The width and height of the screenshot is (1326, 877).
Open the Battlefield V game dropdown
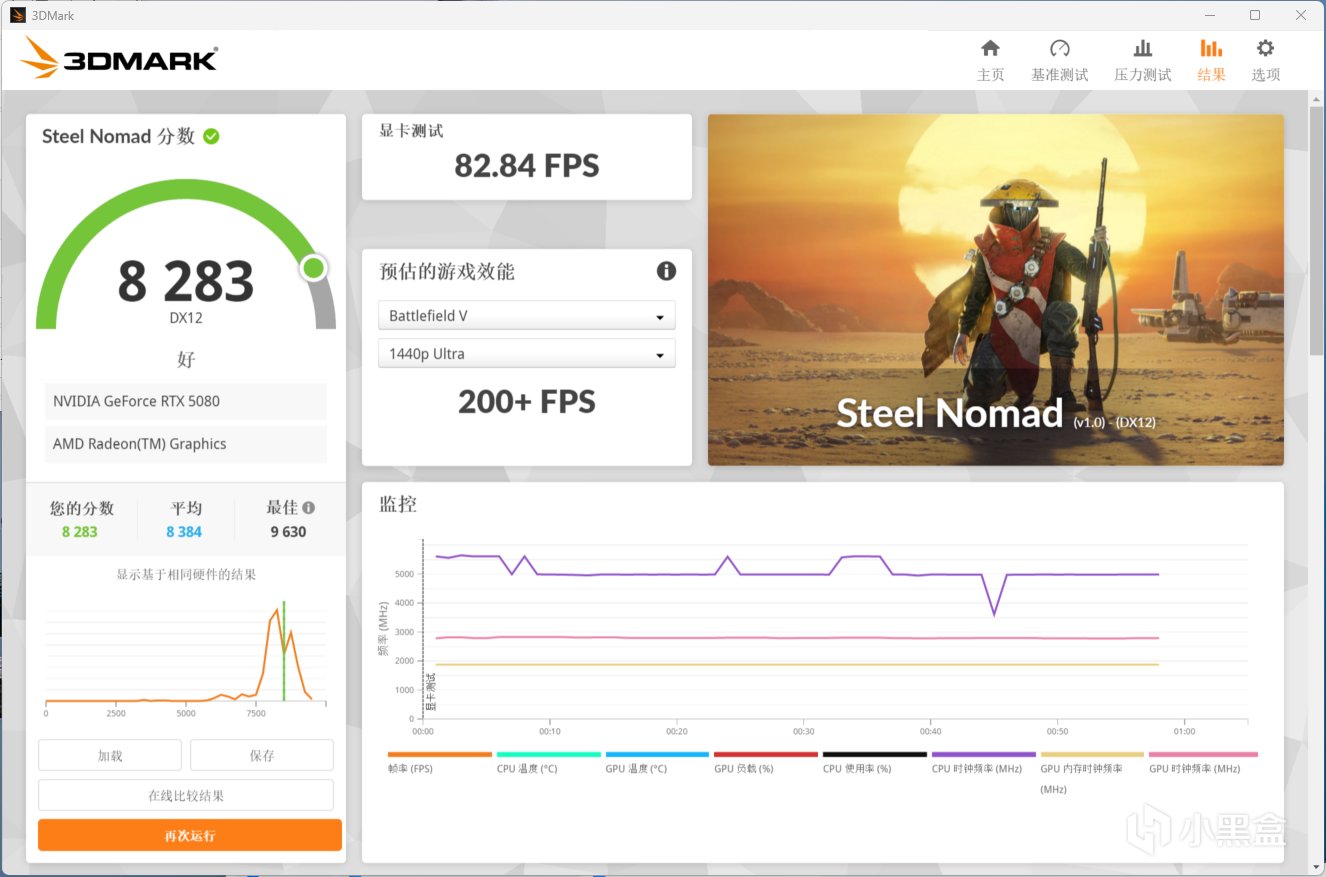[527, 316]
